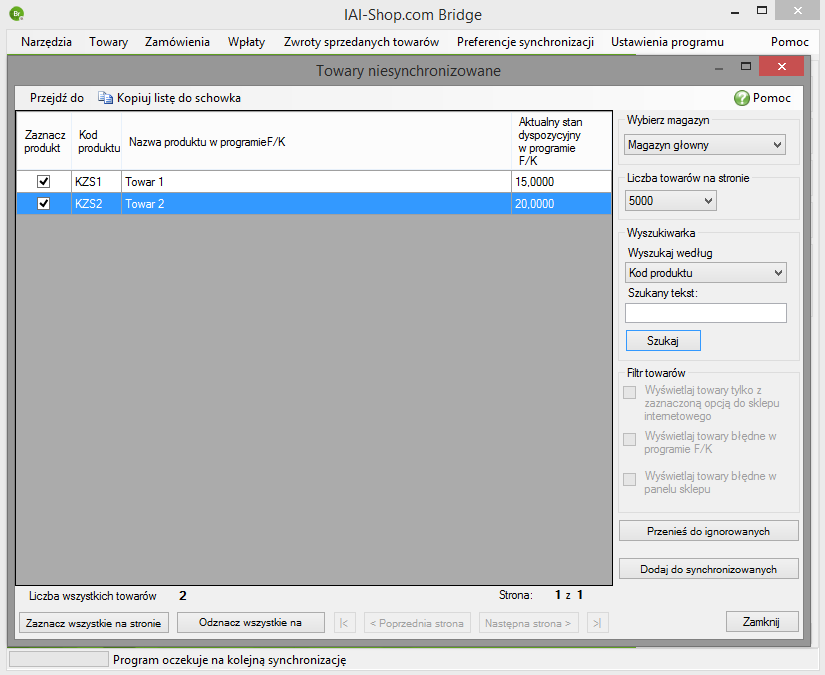Click the Szukaj button
825x675 pixels.
pos(662,341)
